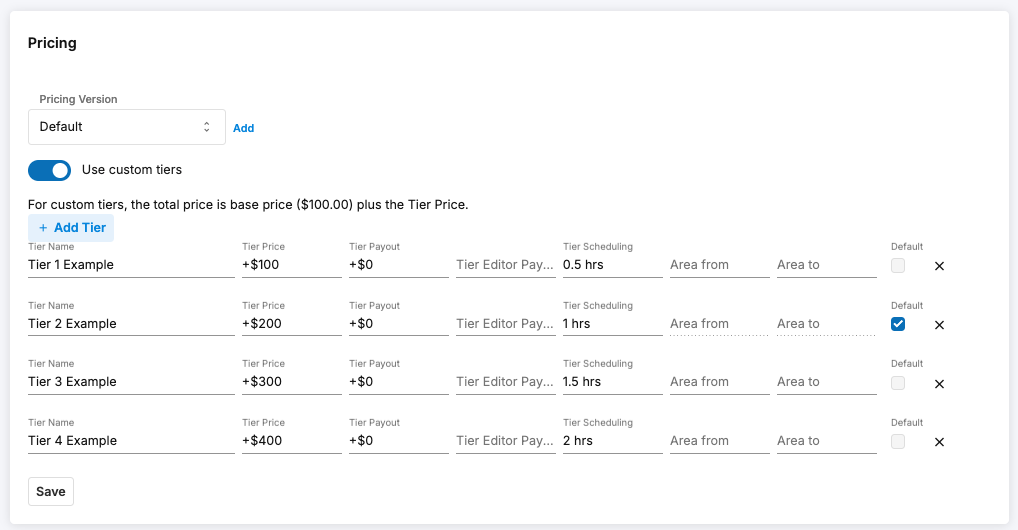Image resolution: width=1018 pixels, height=530 pixels.
Task: Focus Tier Editor Pay field in Tier 3 row
Action: [x=506, y=382]
